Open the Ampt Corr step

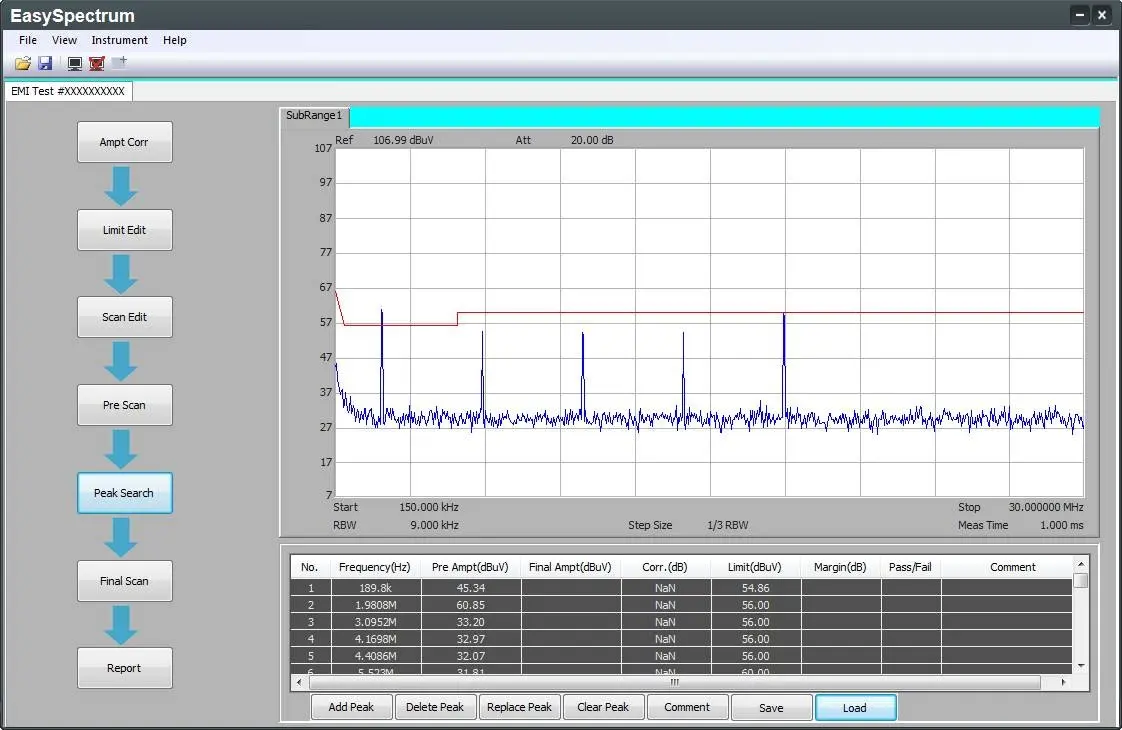pos(124,141)
